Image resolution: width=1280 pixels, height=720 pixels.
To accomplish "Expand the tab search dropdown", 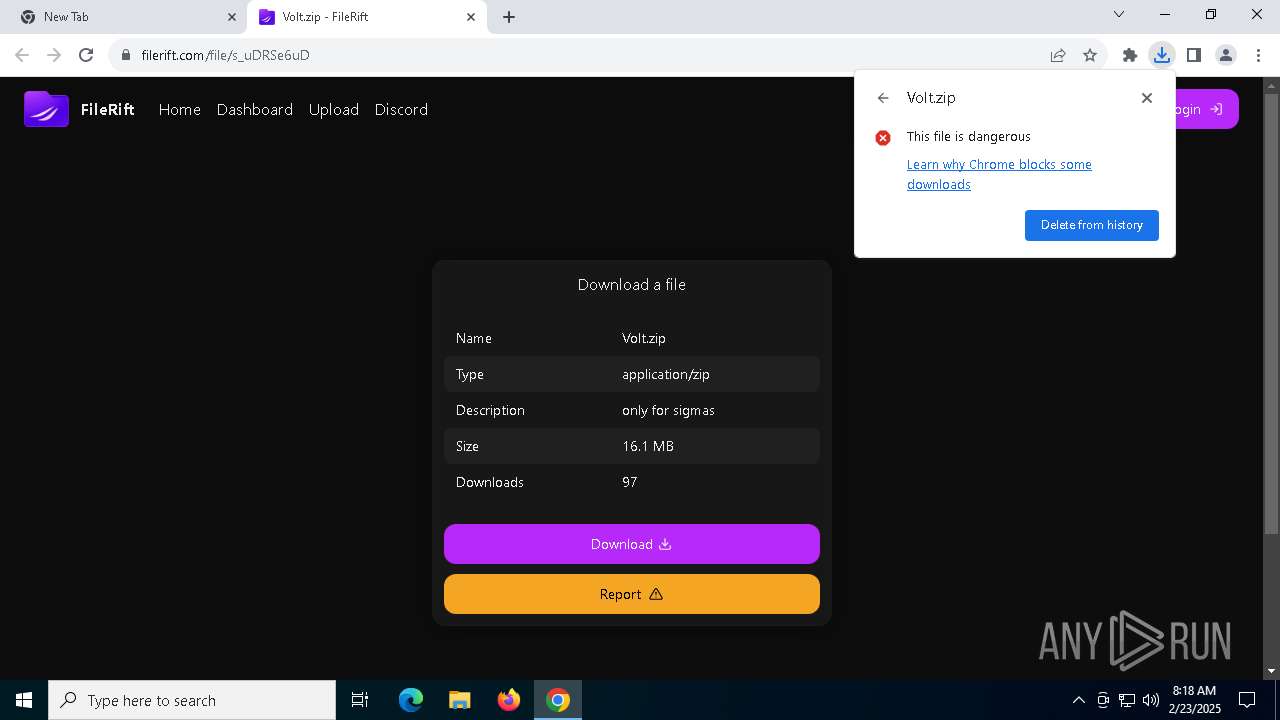I will click(1119, 14).
